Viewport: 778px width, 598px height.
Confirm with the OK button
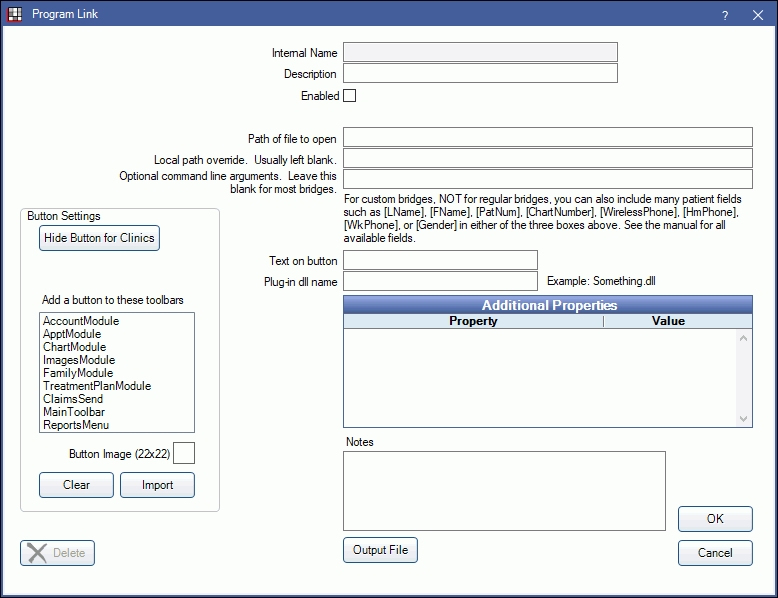point(715,519)
